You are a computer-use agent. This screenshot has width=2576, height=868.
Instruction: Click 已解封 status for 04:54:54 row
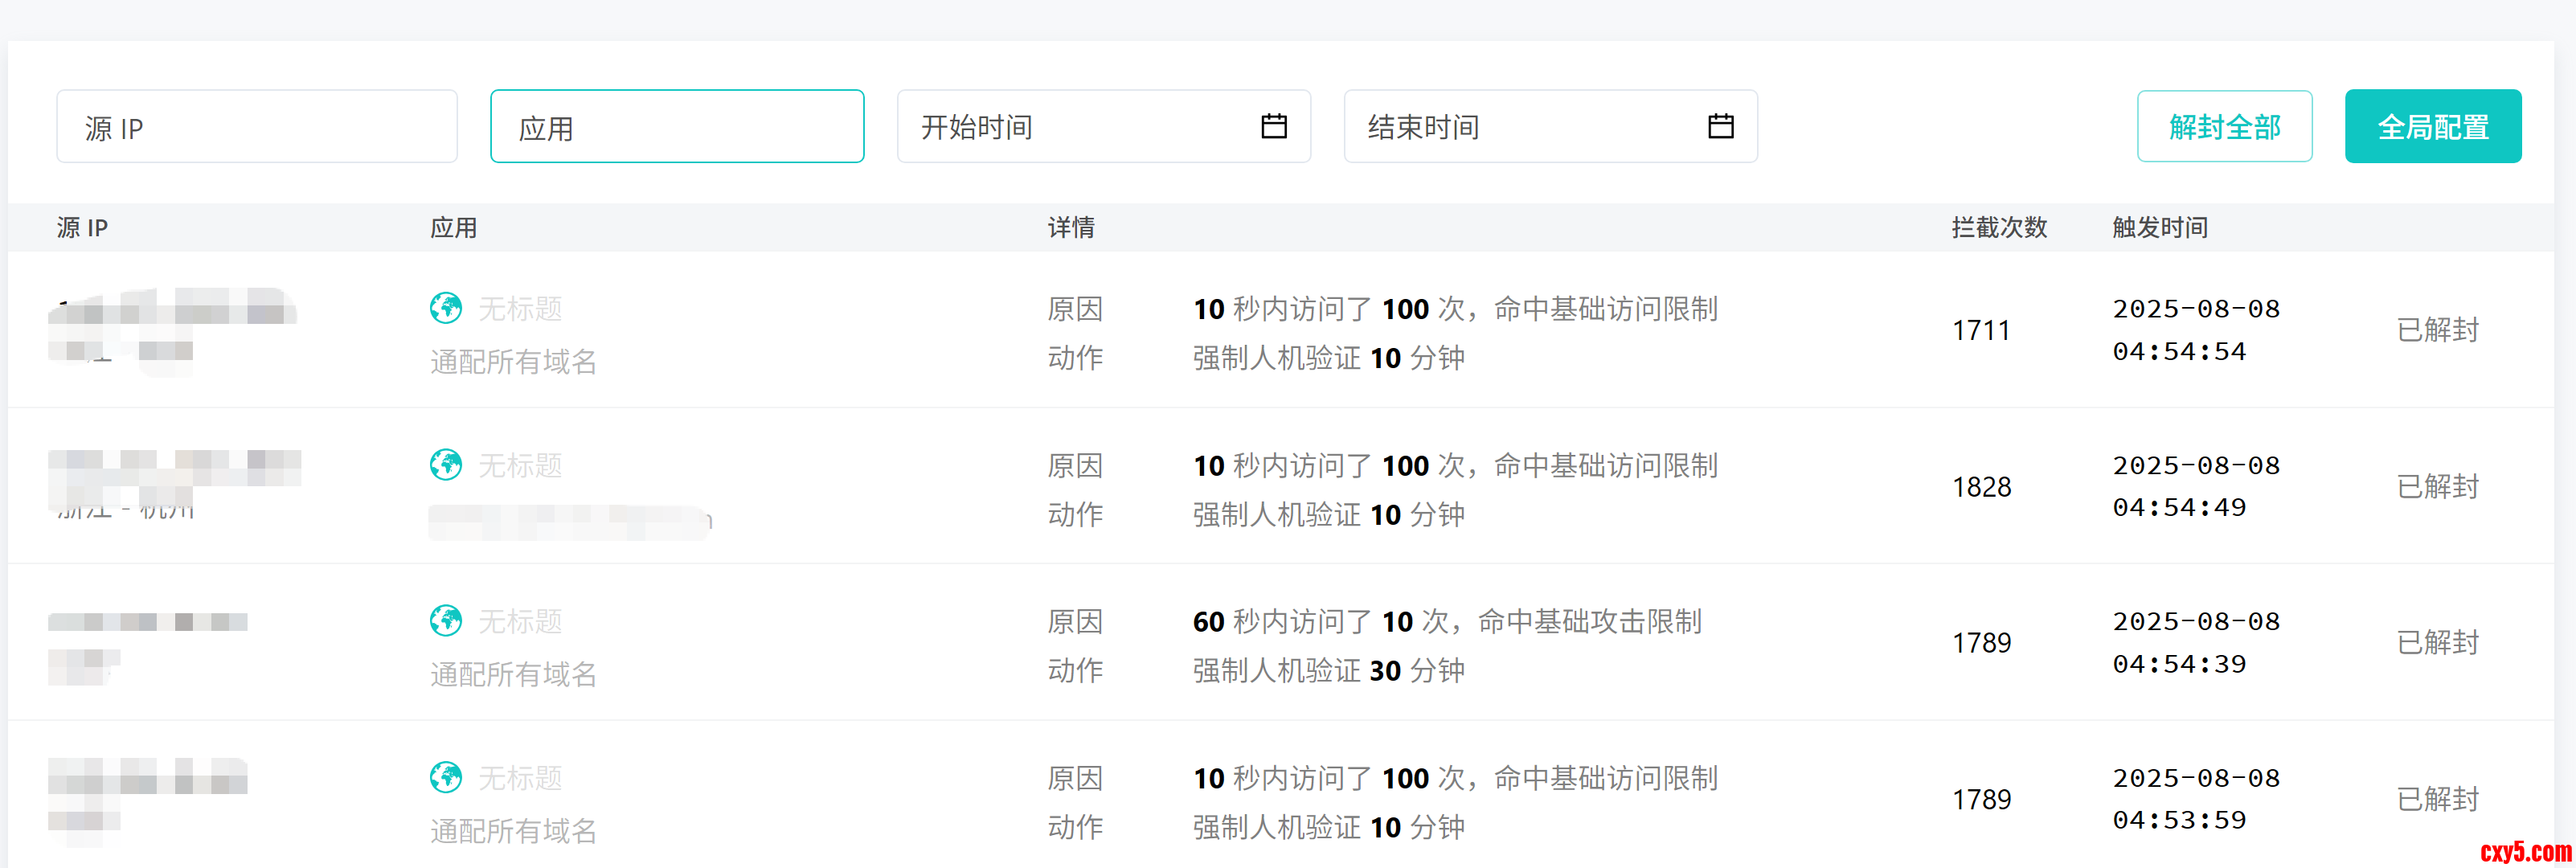[x=2437, y=330]
